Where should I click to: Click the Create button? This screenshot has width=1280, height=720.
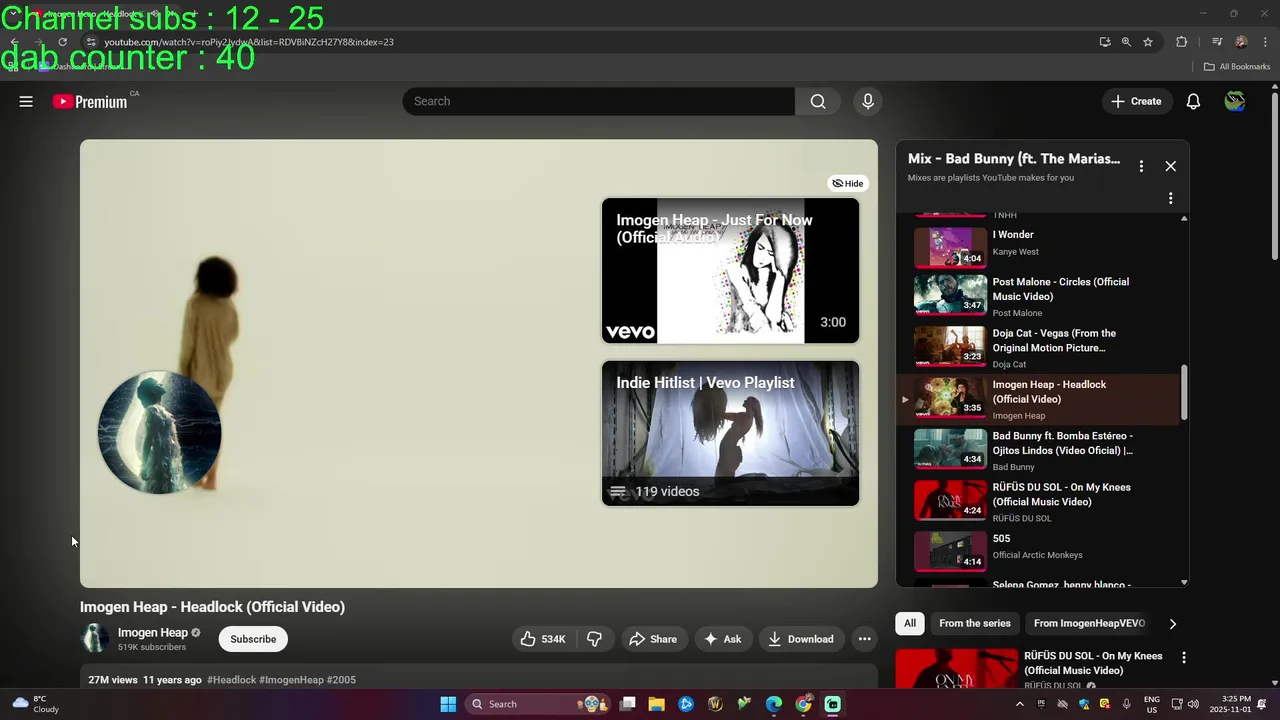pyautogui.click(x=1136, y=101)
